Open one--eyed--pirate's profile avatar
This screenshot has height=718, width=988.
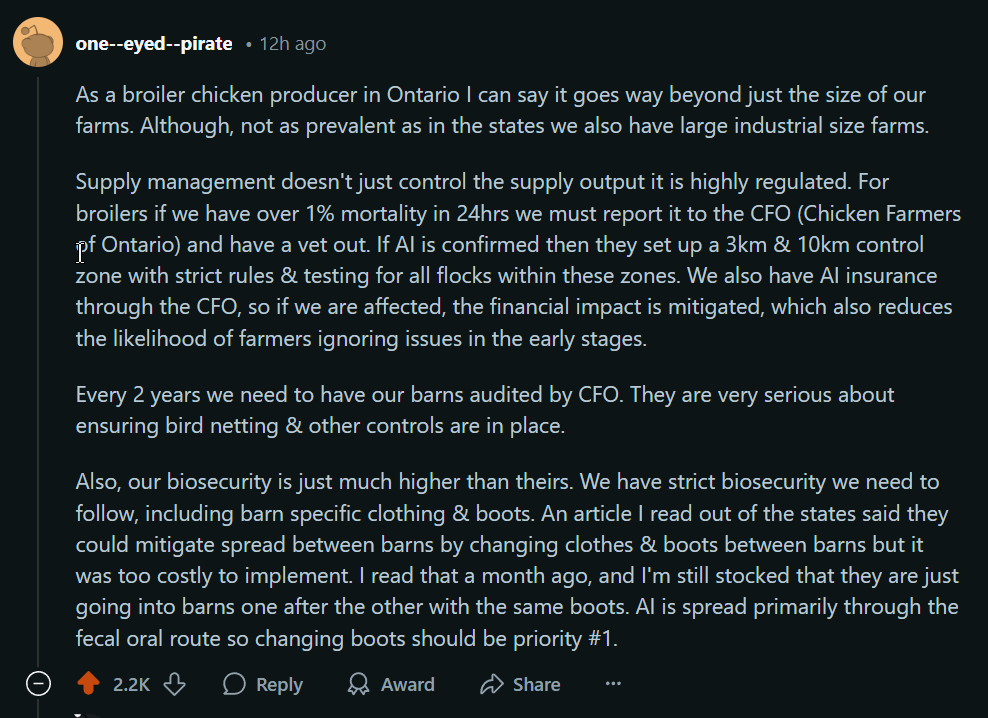tap(38, 44)
